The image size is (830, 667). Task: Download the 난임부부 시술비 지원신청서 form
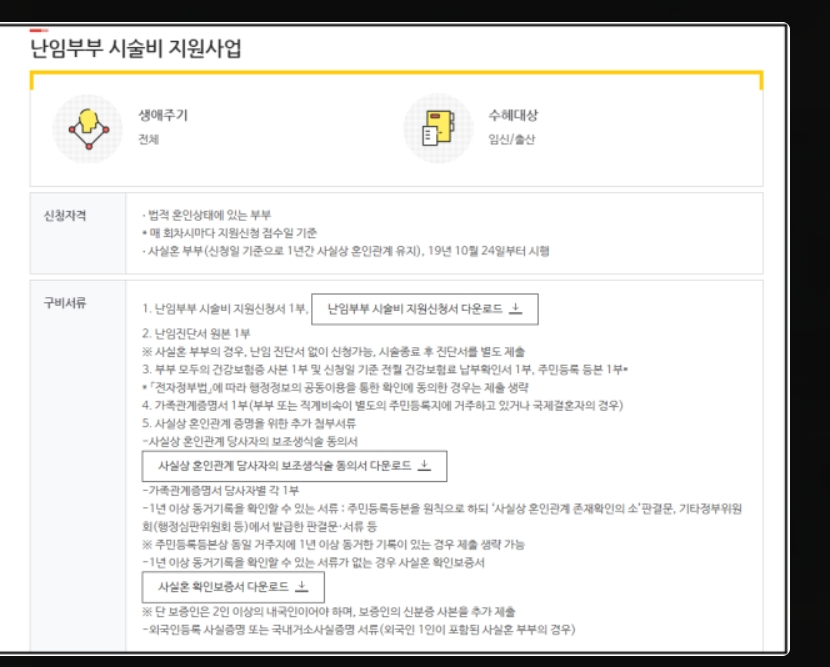tap(425, 309)
